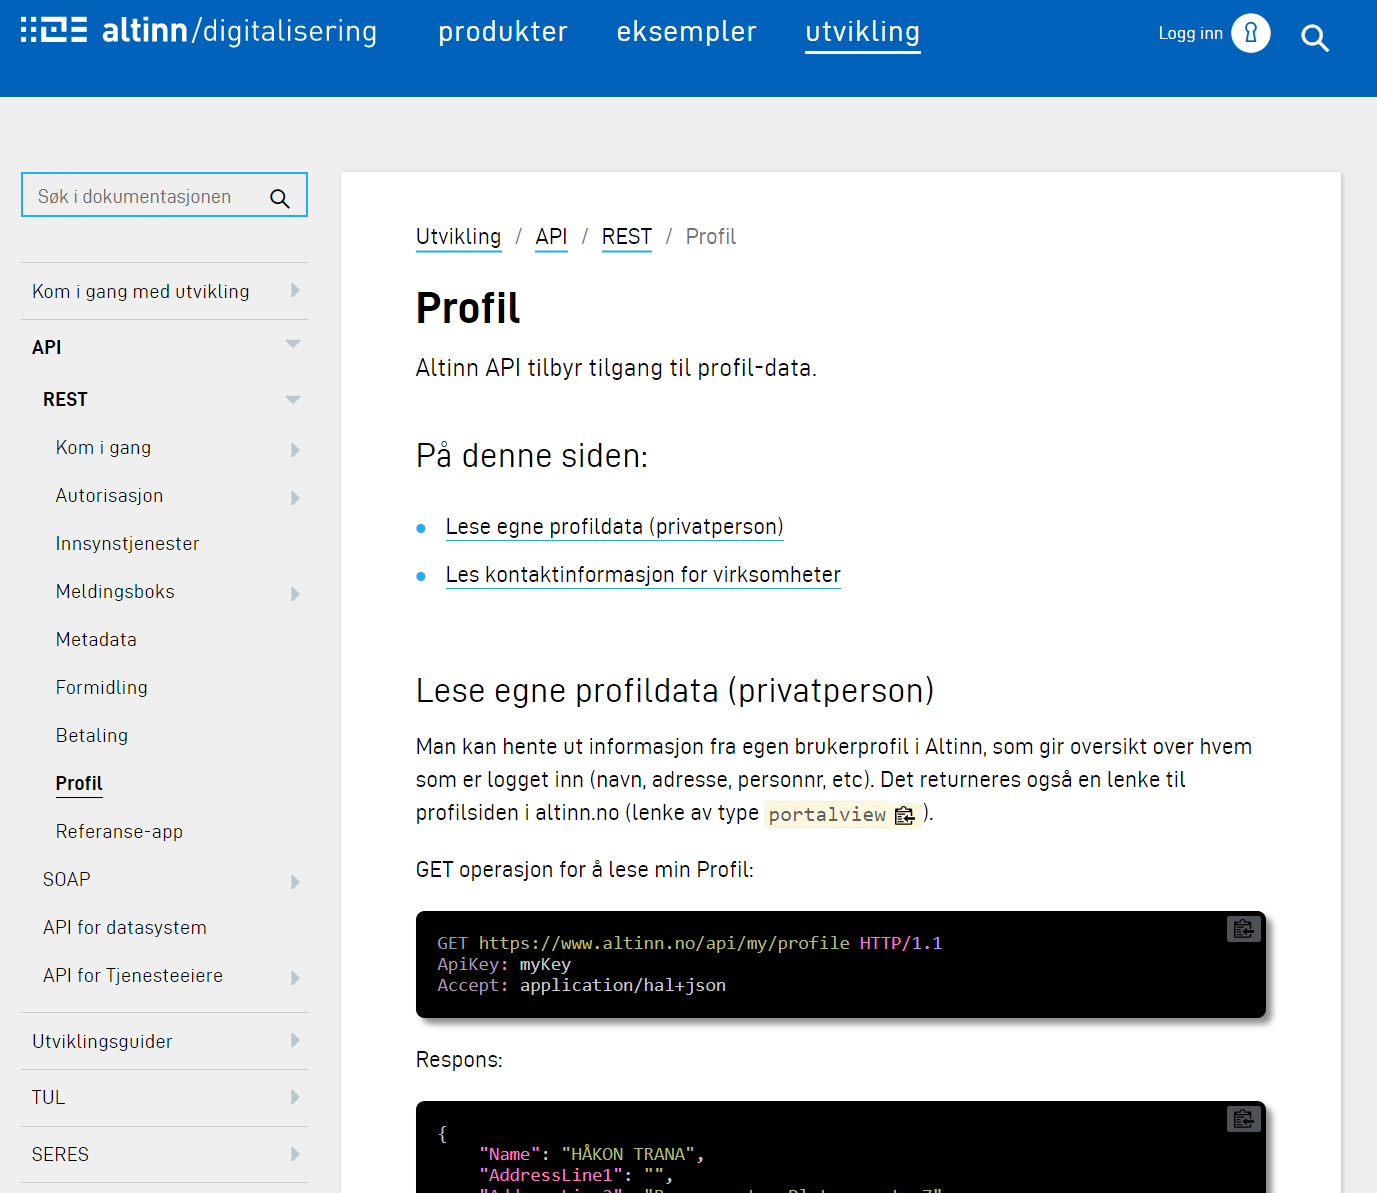This screenshot has height=1193, width=1377.
Task: Open SERES sidebar item
Action: 60,1154
